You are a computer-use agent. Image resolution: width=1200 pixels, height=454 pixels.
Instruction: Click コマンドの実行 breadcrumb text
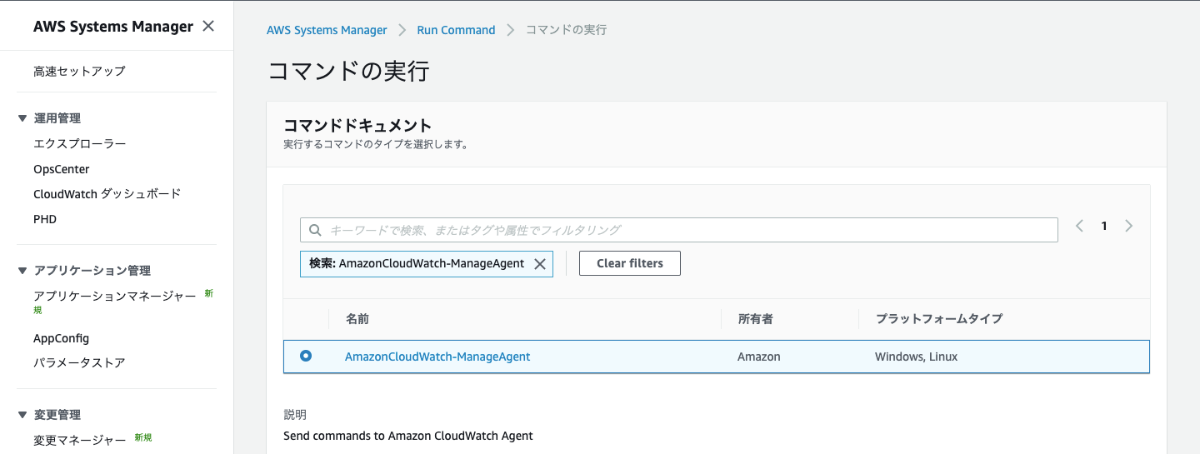tap(566, 30)
